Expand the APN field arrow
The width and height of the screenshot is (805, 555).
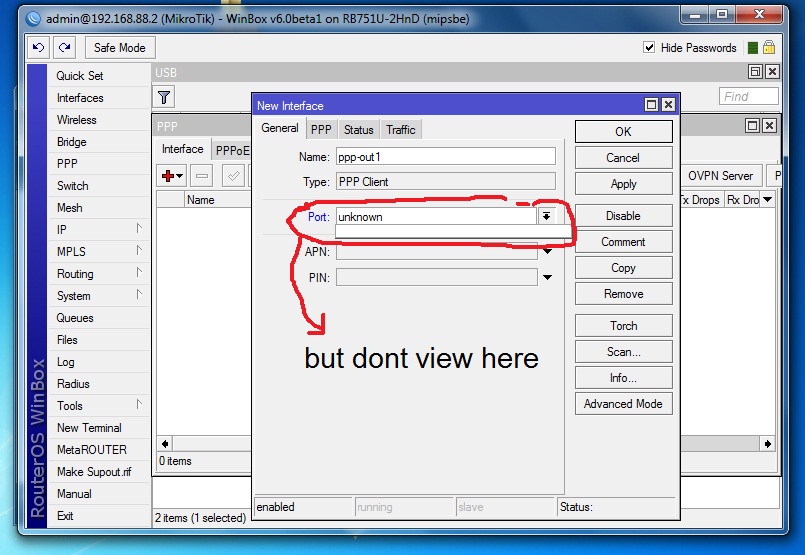[x=547, y=251]
